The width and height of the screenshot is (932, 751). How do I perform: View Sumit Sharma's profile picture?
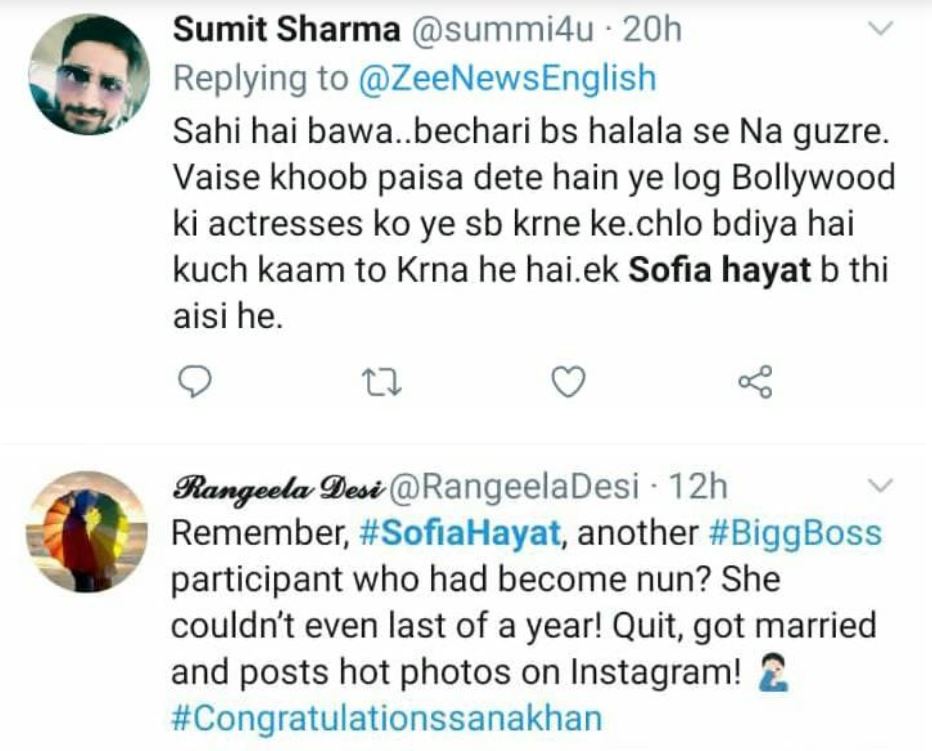tap(87, 76)
